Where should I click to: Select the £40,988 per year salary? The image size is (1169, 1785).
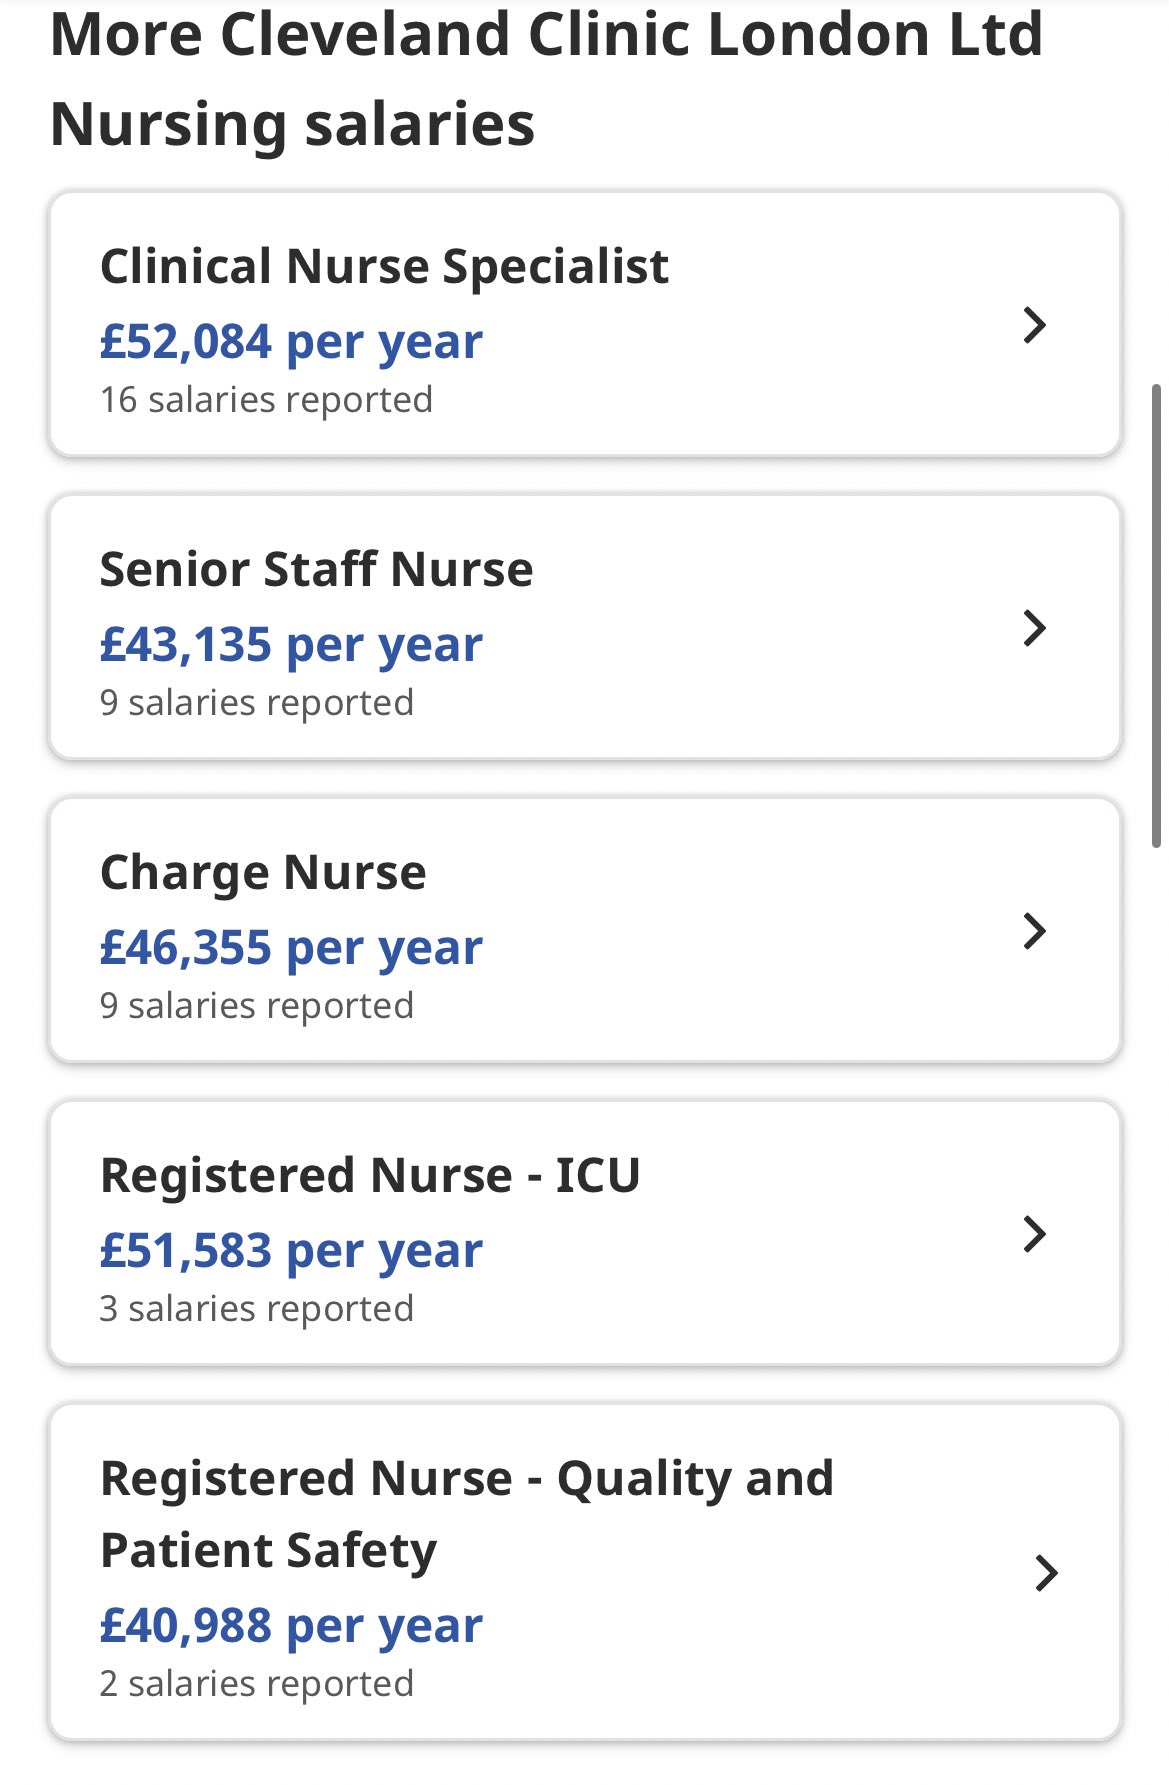pos(291,1626)
